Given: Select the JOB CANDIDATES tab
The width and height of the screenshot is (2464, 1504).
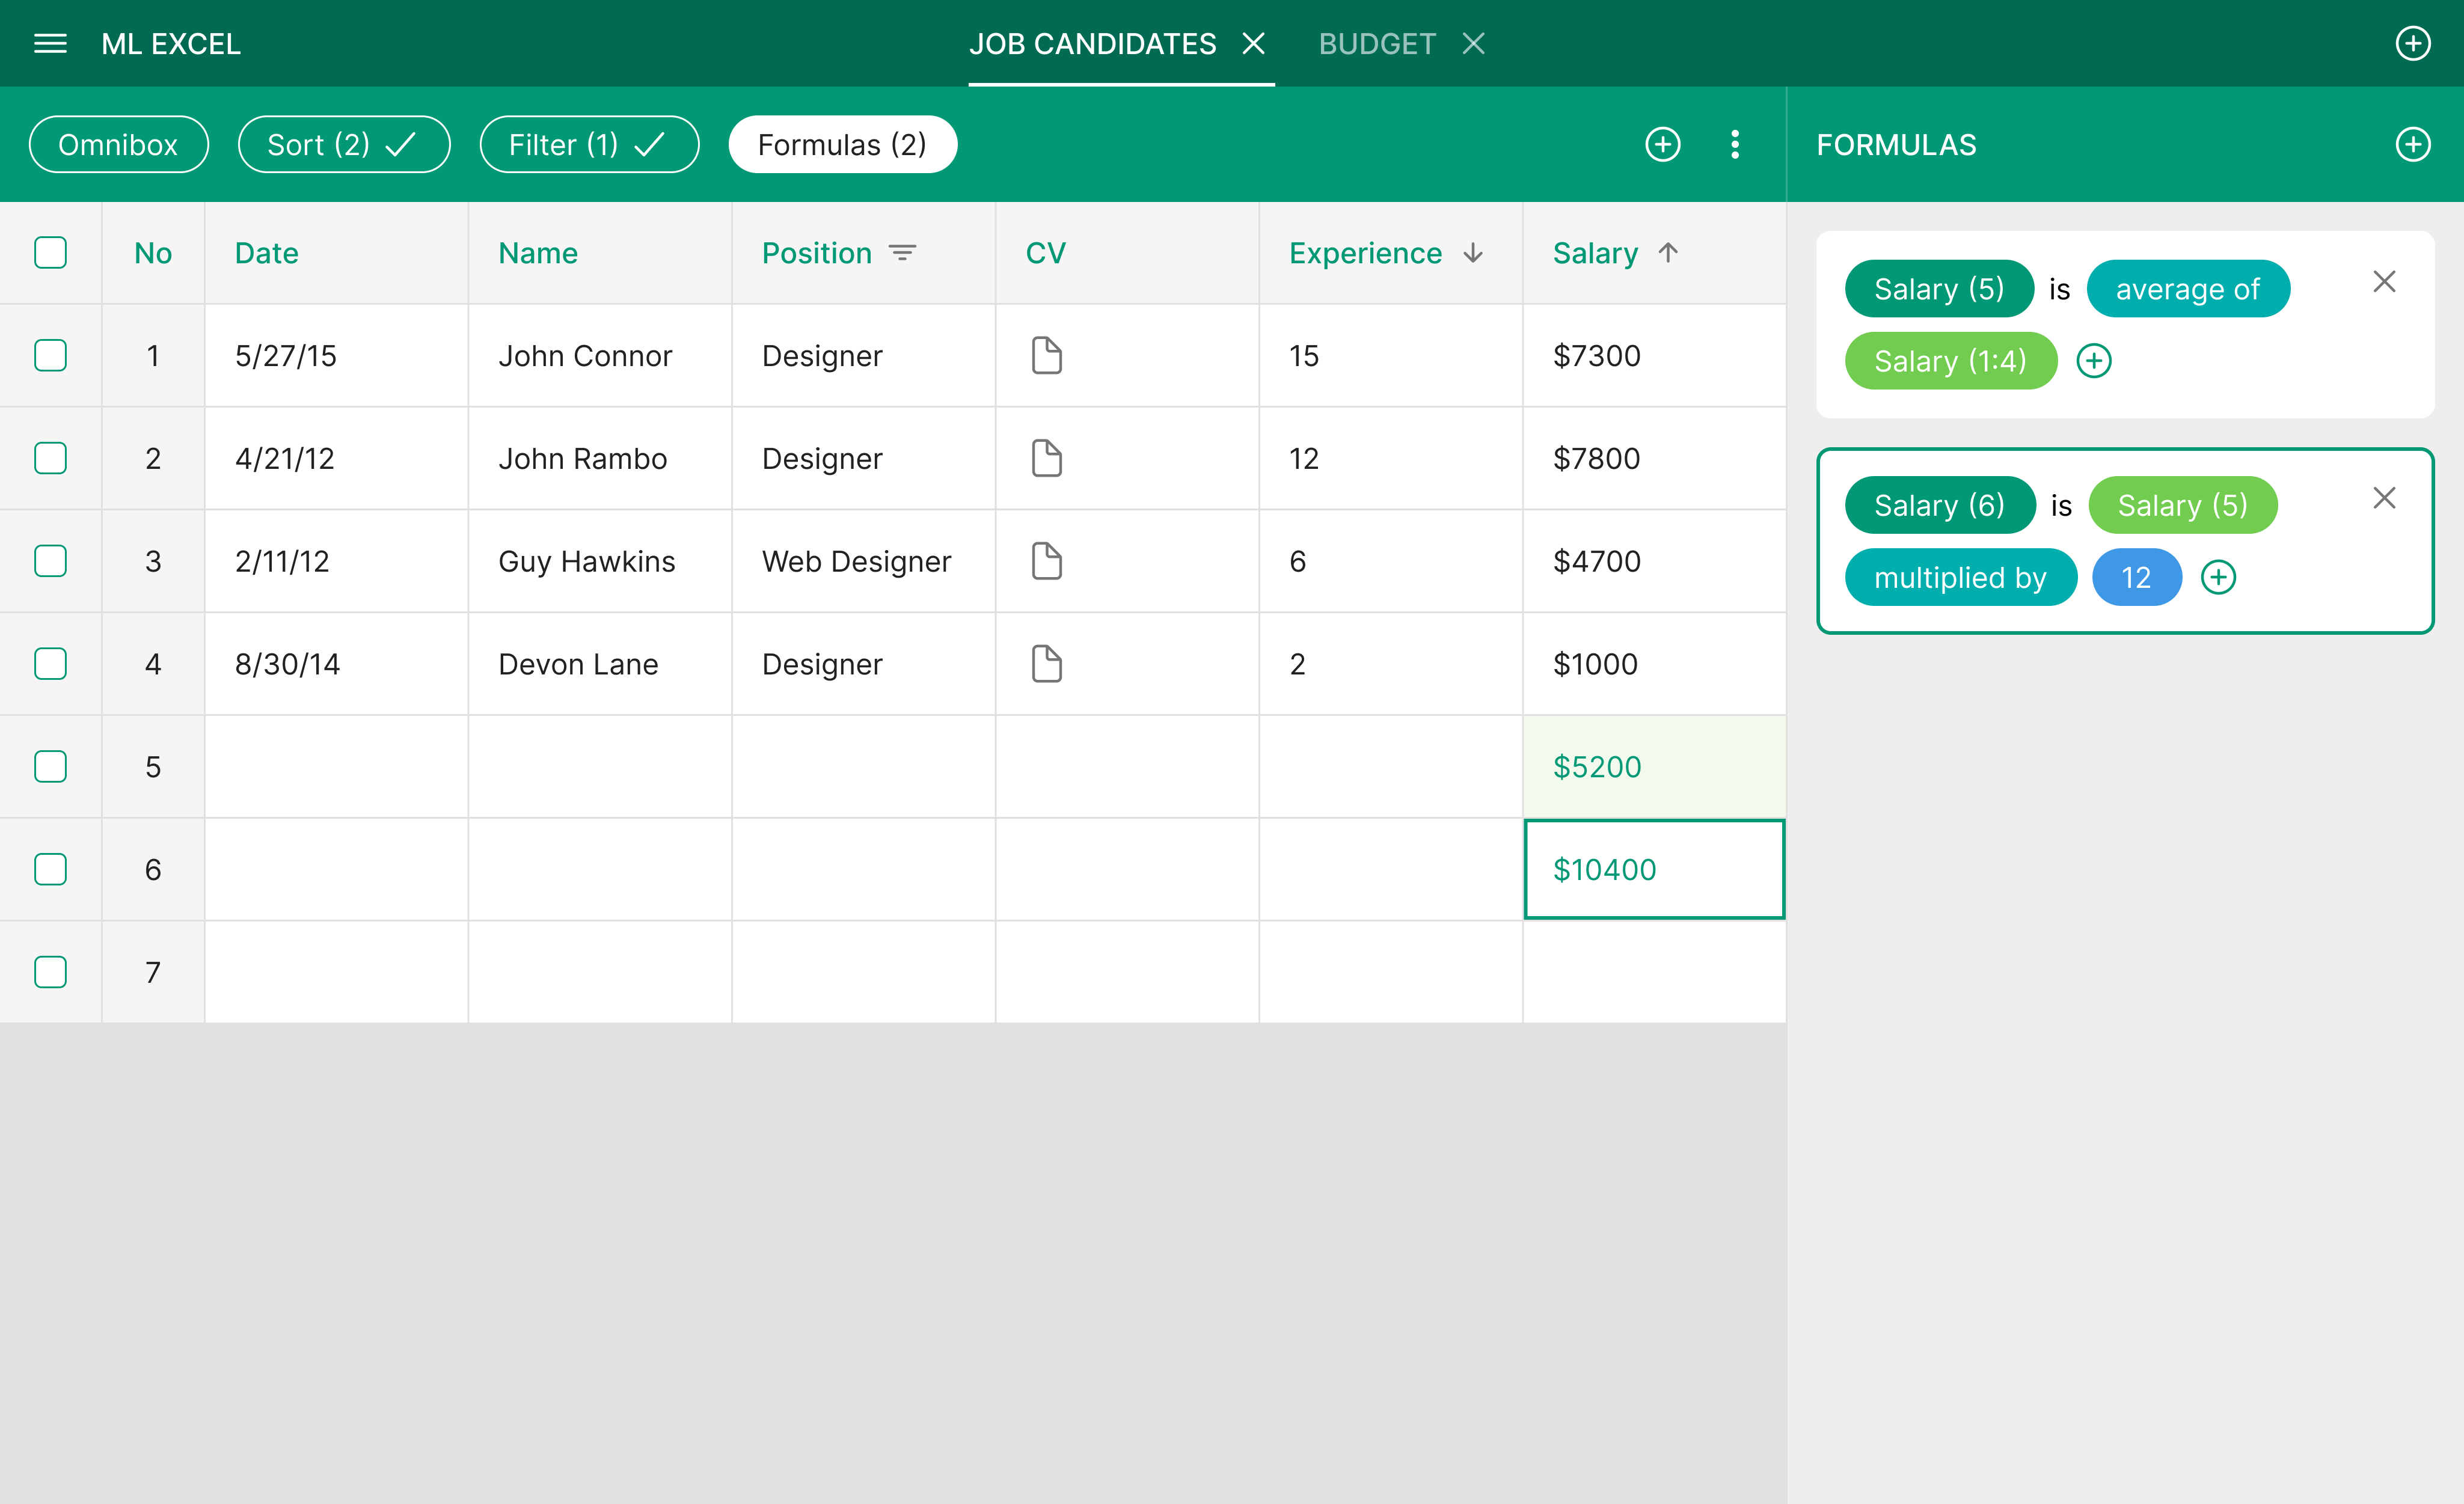Looking at the screenshot, I should 1093,44.
